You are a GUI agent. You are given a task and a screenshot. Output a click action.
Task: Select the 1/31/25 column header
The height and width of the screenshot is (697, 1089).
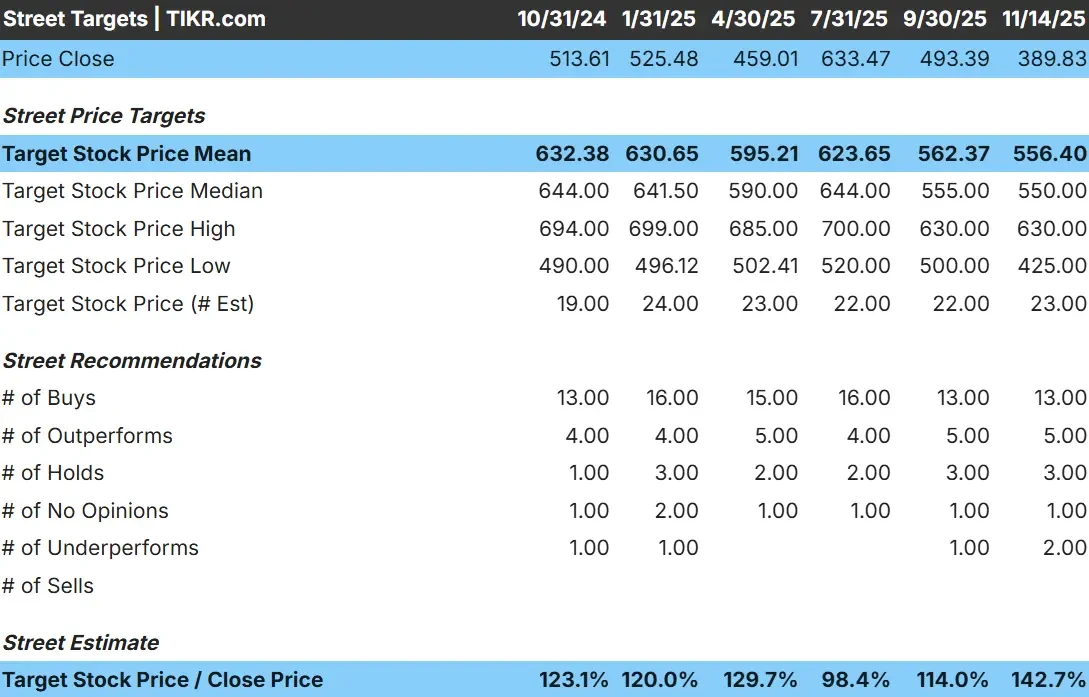(x=658, y=19)
